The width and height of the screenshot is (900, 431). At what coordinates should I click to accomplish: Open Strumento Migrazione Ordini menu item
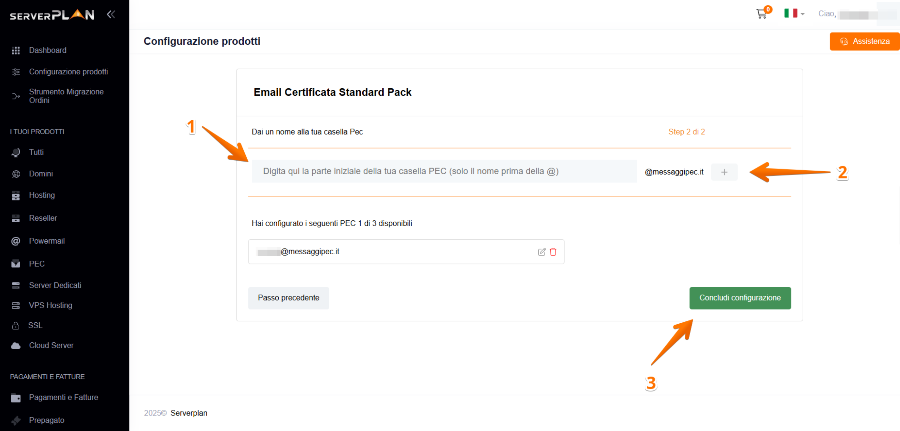66,96
